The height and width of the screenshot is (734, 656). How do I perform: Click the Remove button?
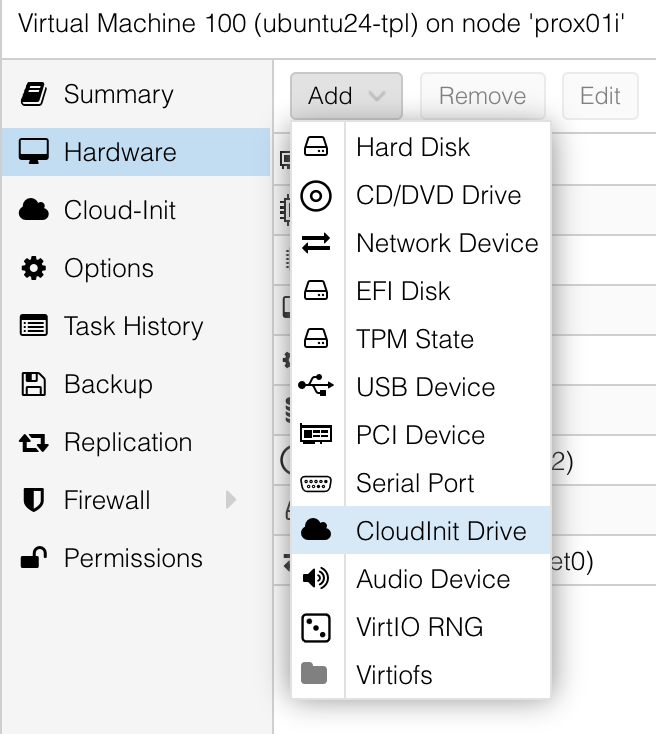482,96
